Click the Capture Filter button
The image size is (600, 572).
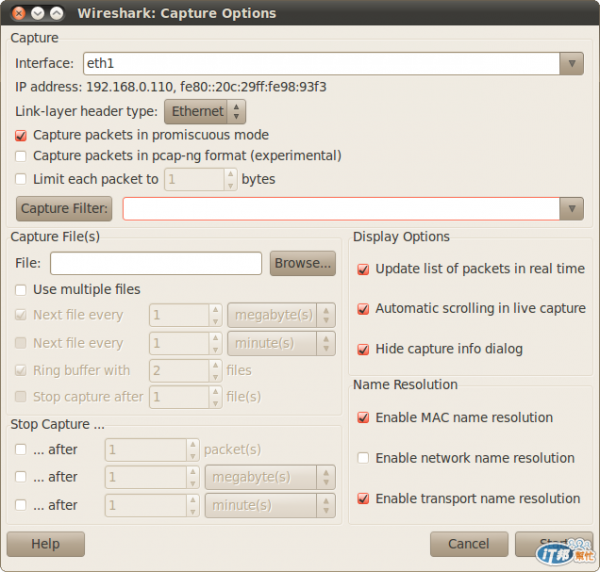64,209
